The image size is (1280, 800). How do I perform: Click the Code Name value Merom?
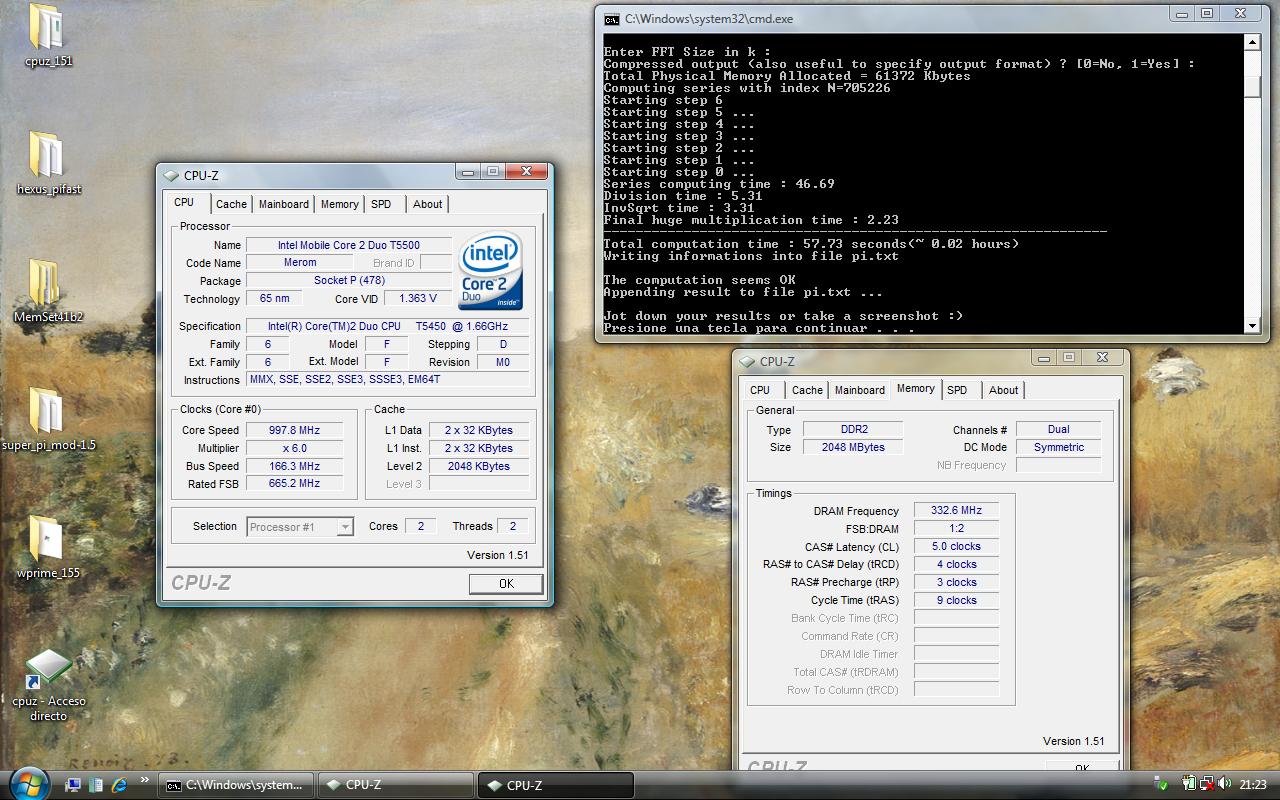click(x=300, y=263)
